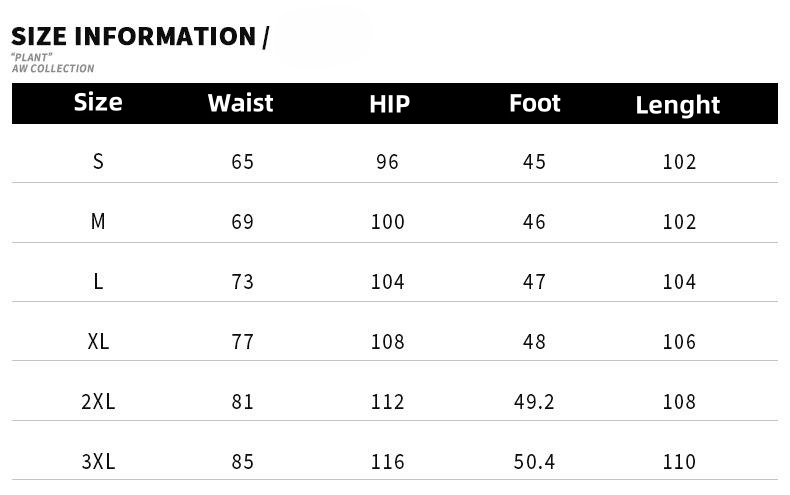Click foot value 49.2 in 2XL row

click(x=534, y=402)
